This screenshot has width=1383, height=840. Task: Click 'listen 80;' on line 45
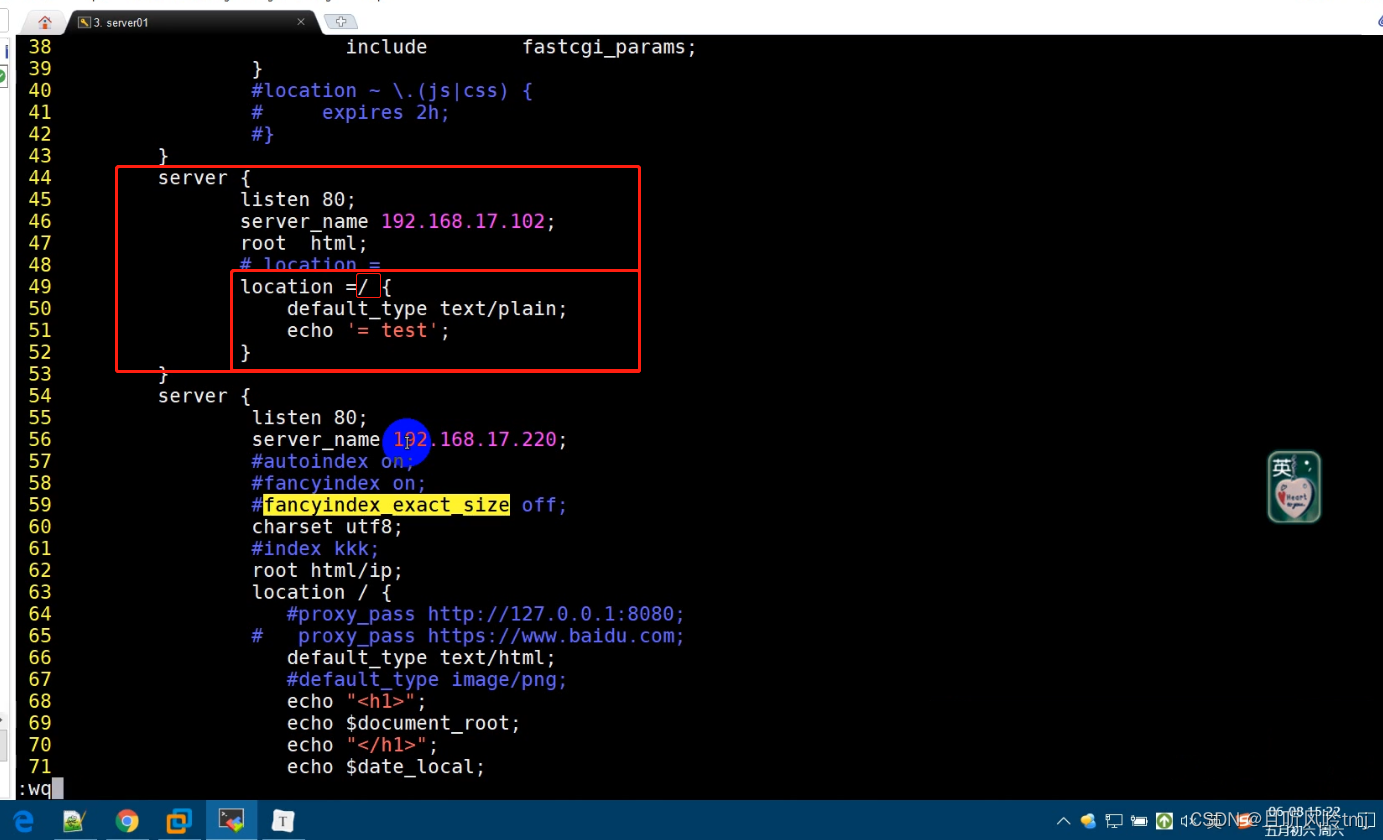(298, 199)
